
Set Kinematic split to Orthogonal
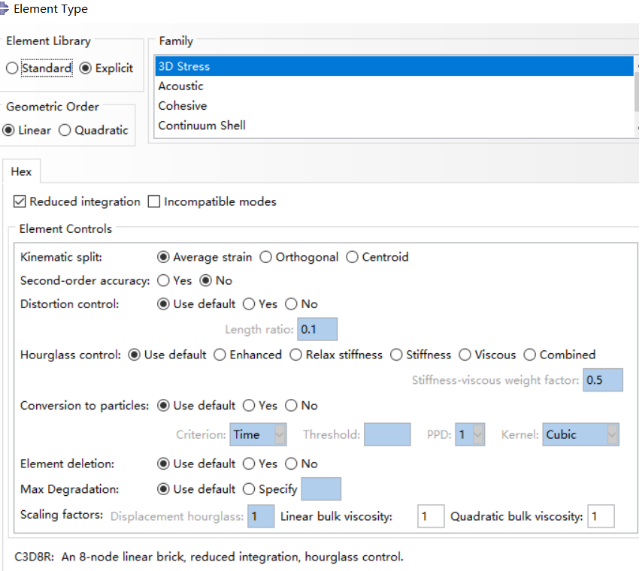pos(266,257)
